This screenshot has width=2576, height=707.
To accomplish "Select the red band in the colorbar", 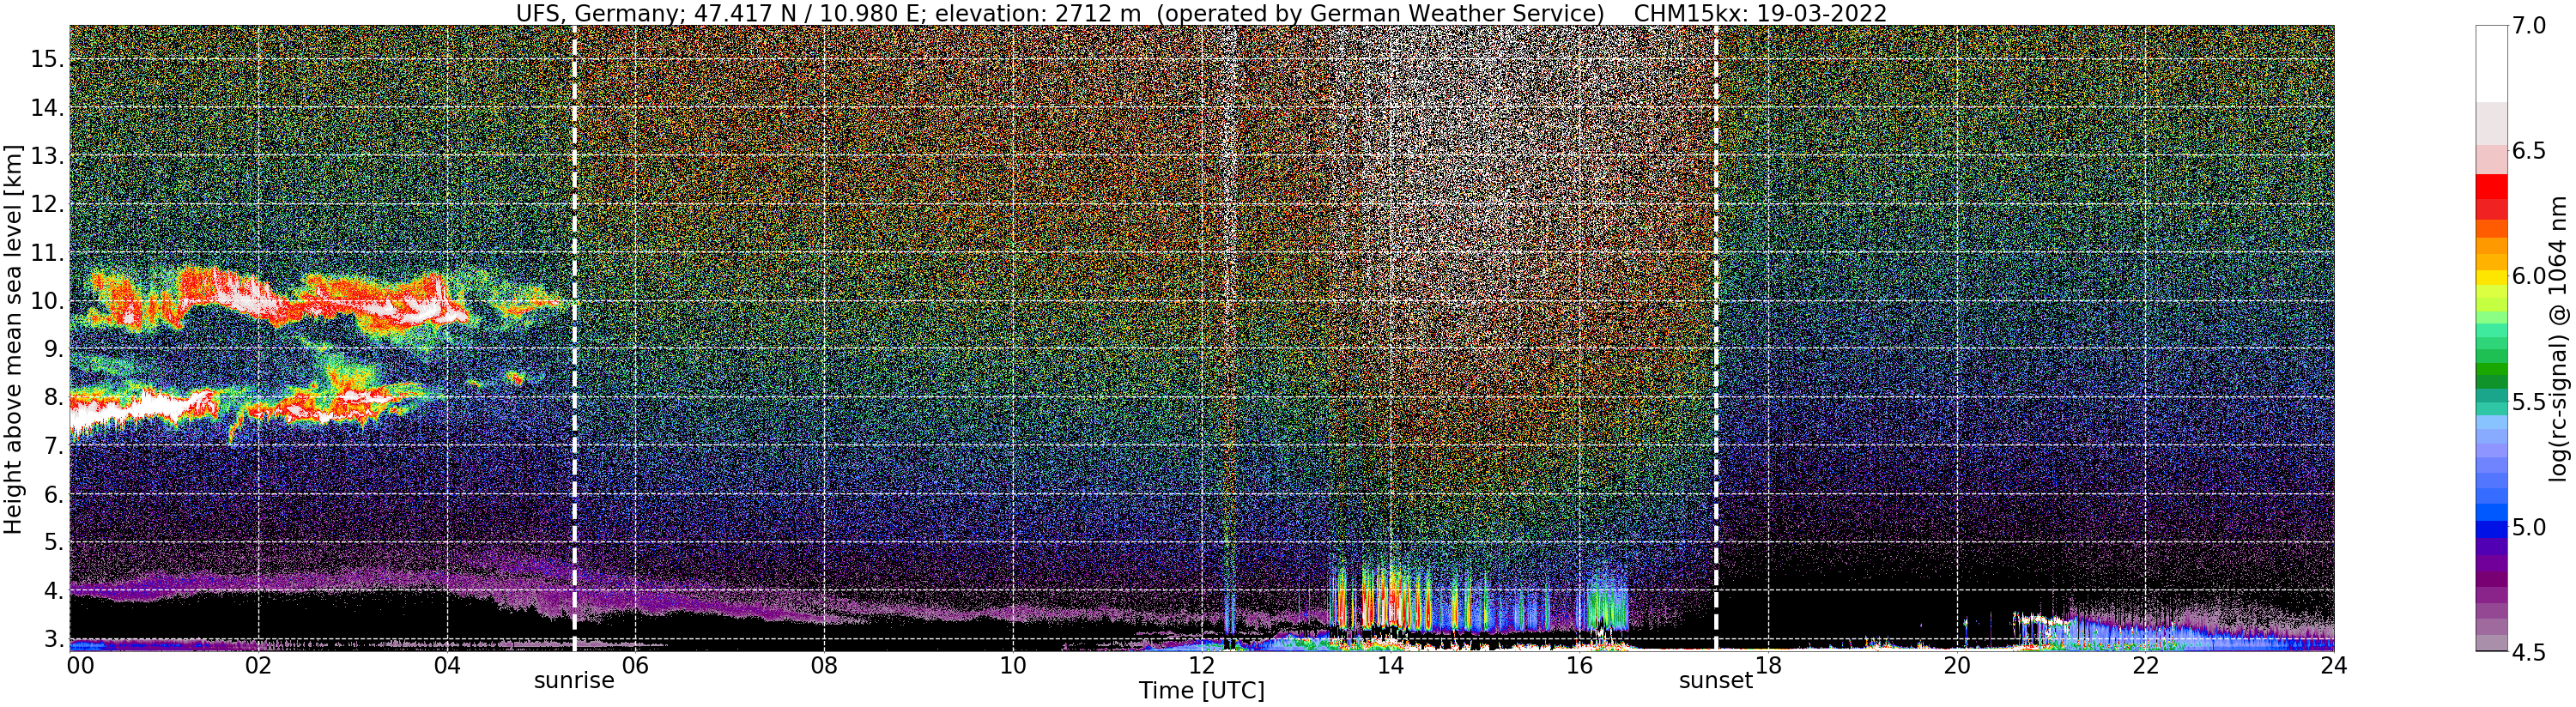I will point(2491,186).
